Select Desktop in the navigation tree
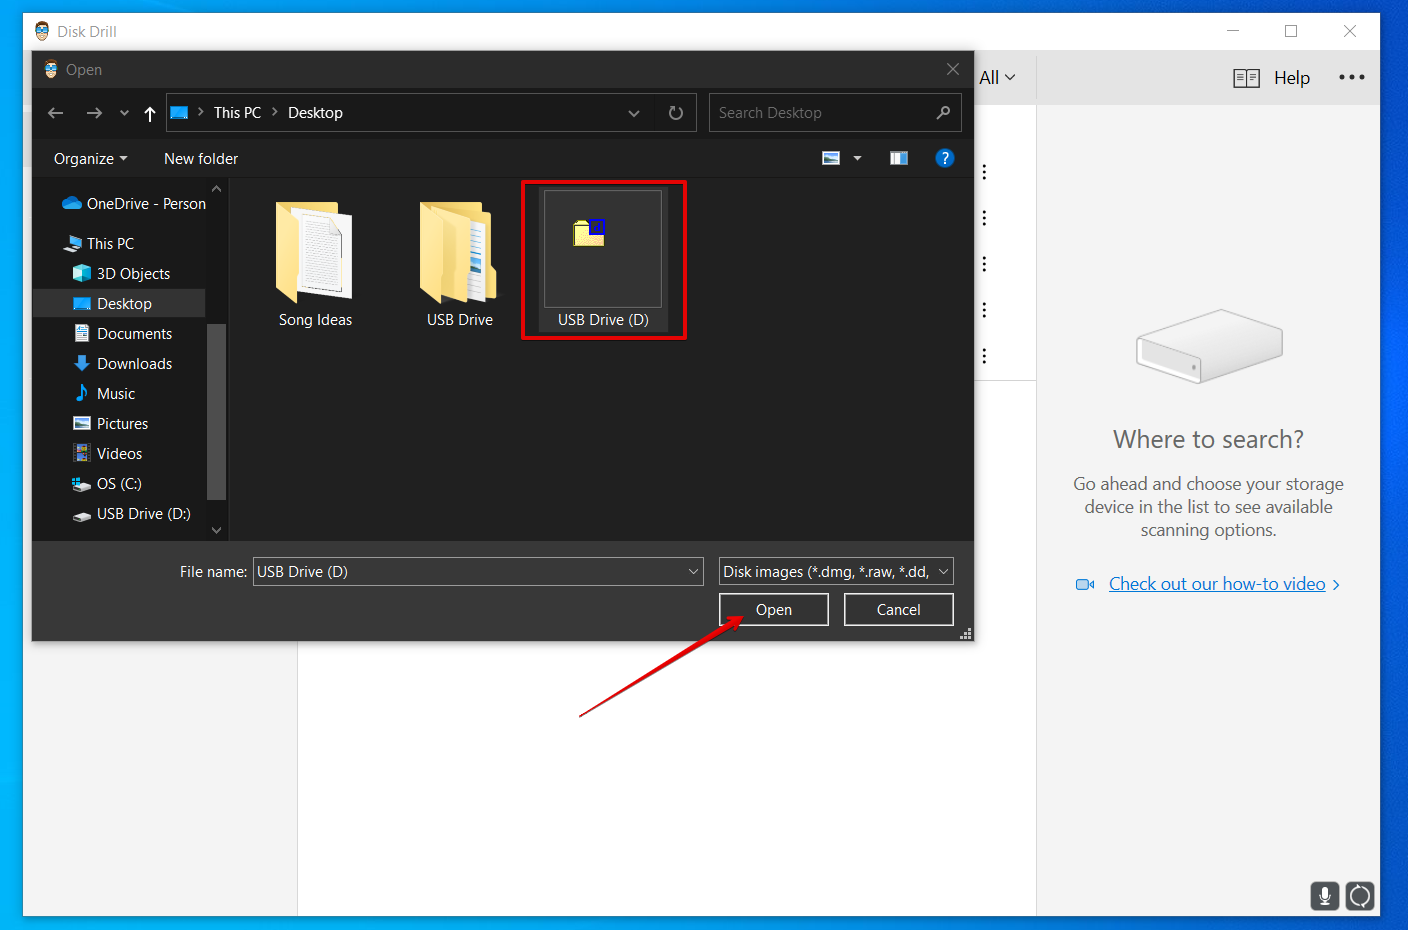Screen dimensions: 1408x930 (119, 303)
